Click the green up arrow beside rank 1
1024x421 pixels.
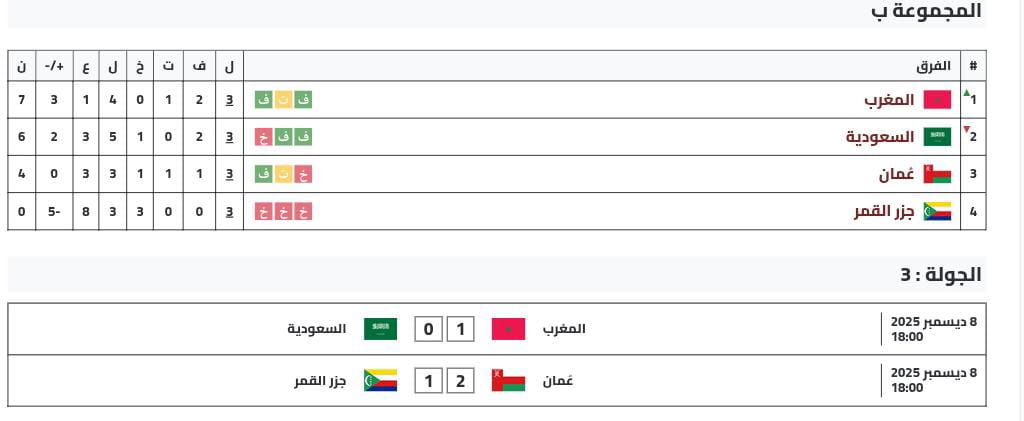966,93
